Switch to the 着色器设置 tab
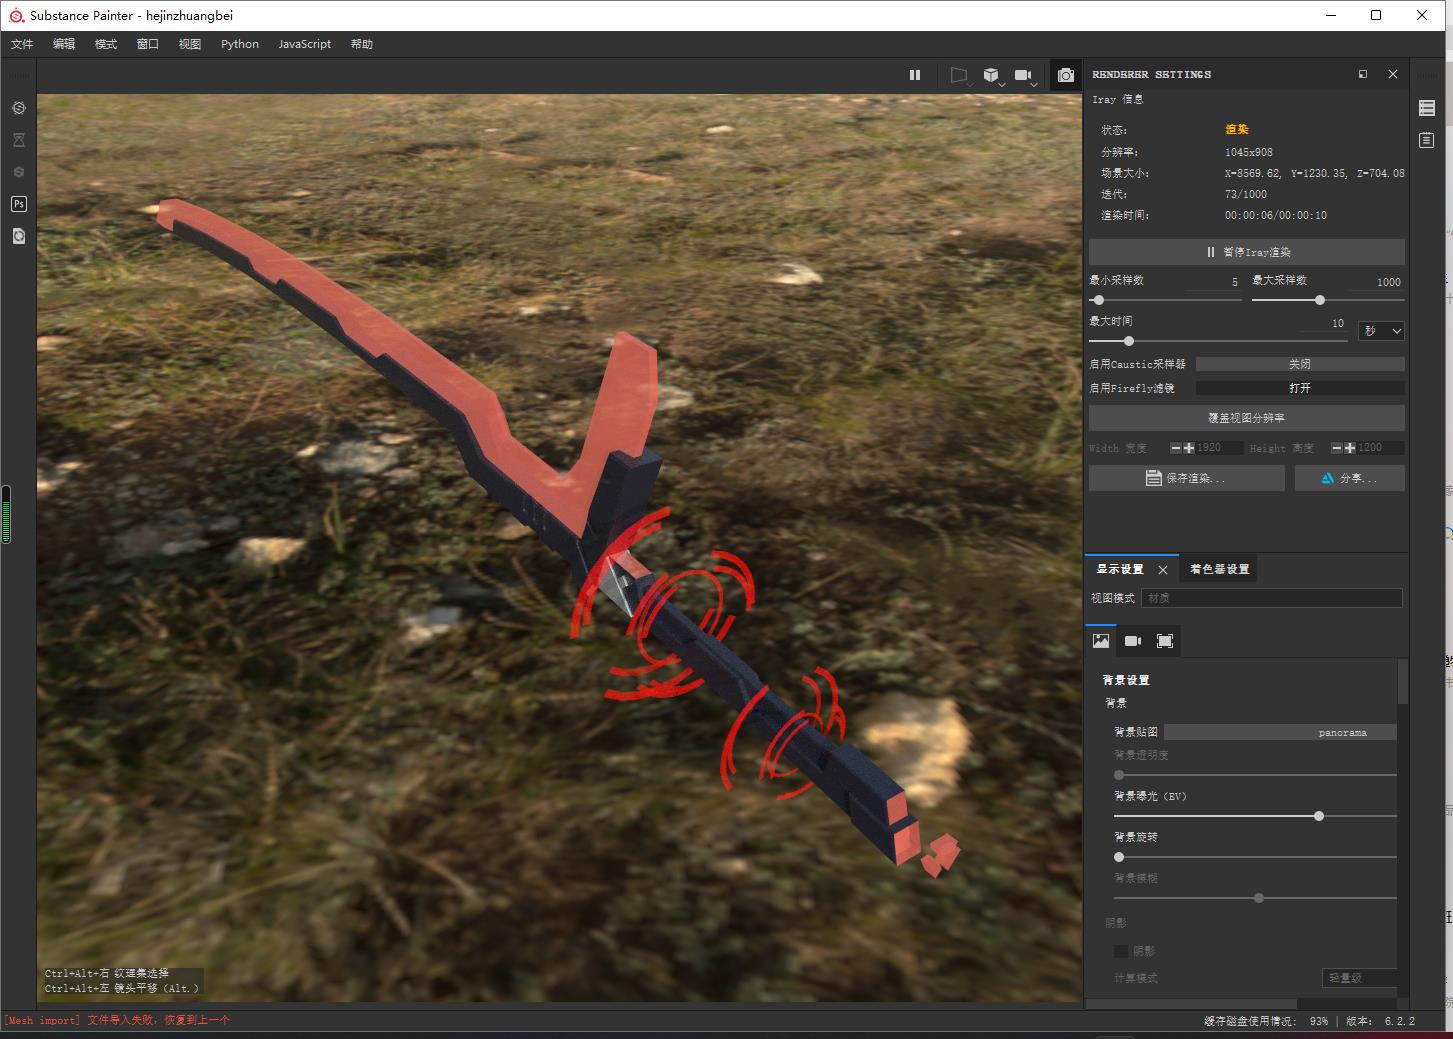Image resolution: width=1453 pixels, height=1039 pixels. coord(1219,569)
